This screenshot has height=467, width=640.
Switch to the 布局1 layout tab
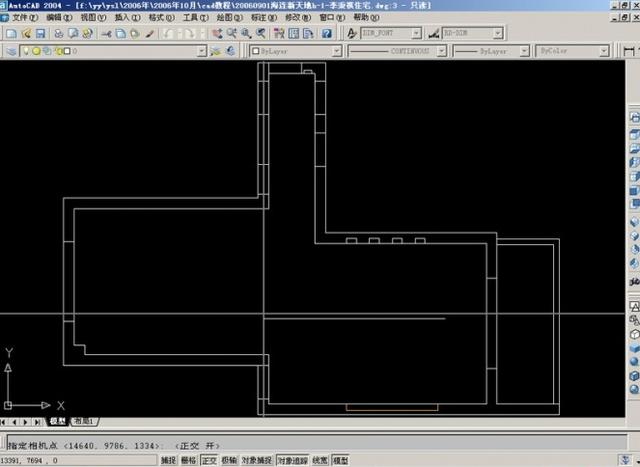tap(84, 421)
